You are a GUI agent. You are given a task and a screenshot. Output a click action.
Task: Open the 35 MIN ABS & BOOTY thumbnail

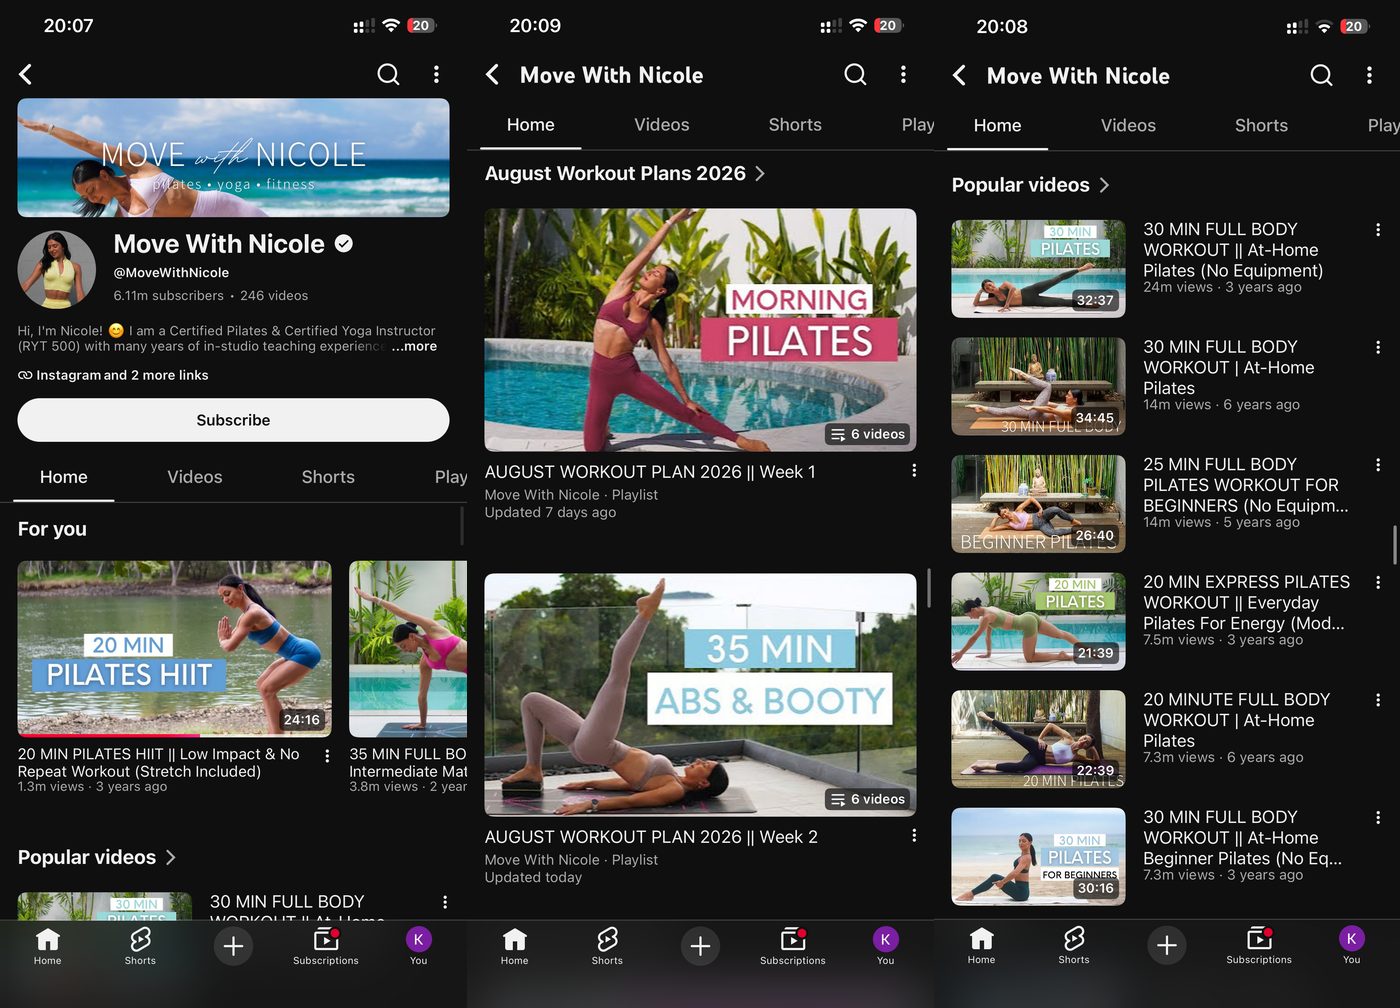(x=700, y=695)
